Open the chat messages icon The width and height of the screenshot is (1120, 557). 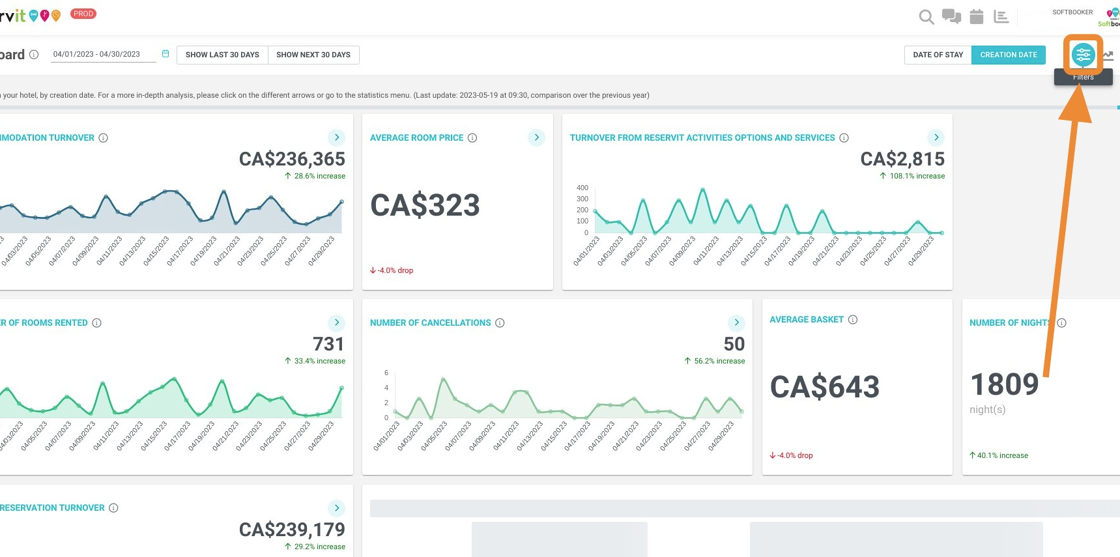pos(951,17)
